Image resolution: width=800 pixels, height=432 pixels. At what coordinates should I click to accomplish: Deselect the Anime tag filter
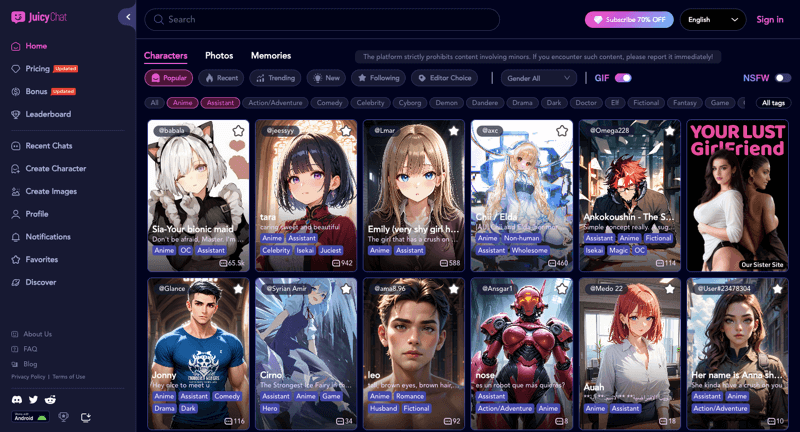tap(182, 103)
